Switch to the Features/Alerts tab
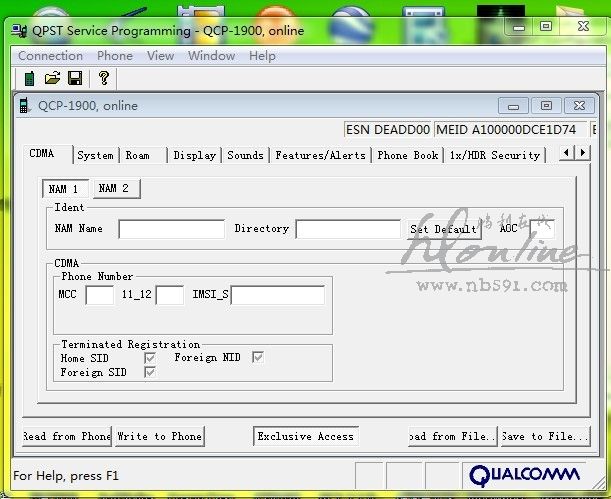The width and height of the screenshot is (611, 499). (x=320, y=155)
